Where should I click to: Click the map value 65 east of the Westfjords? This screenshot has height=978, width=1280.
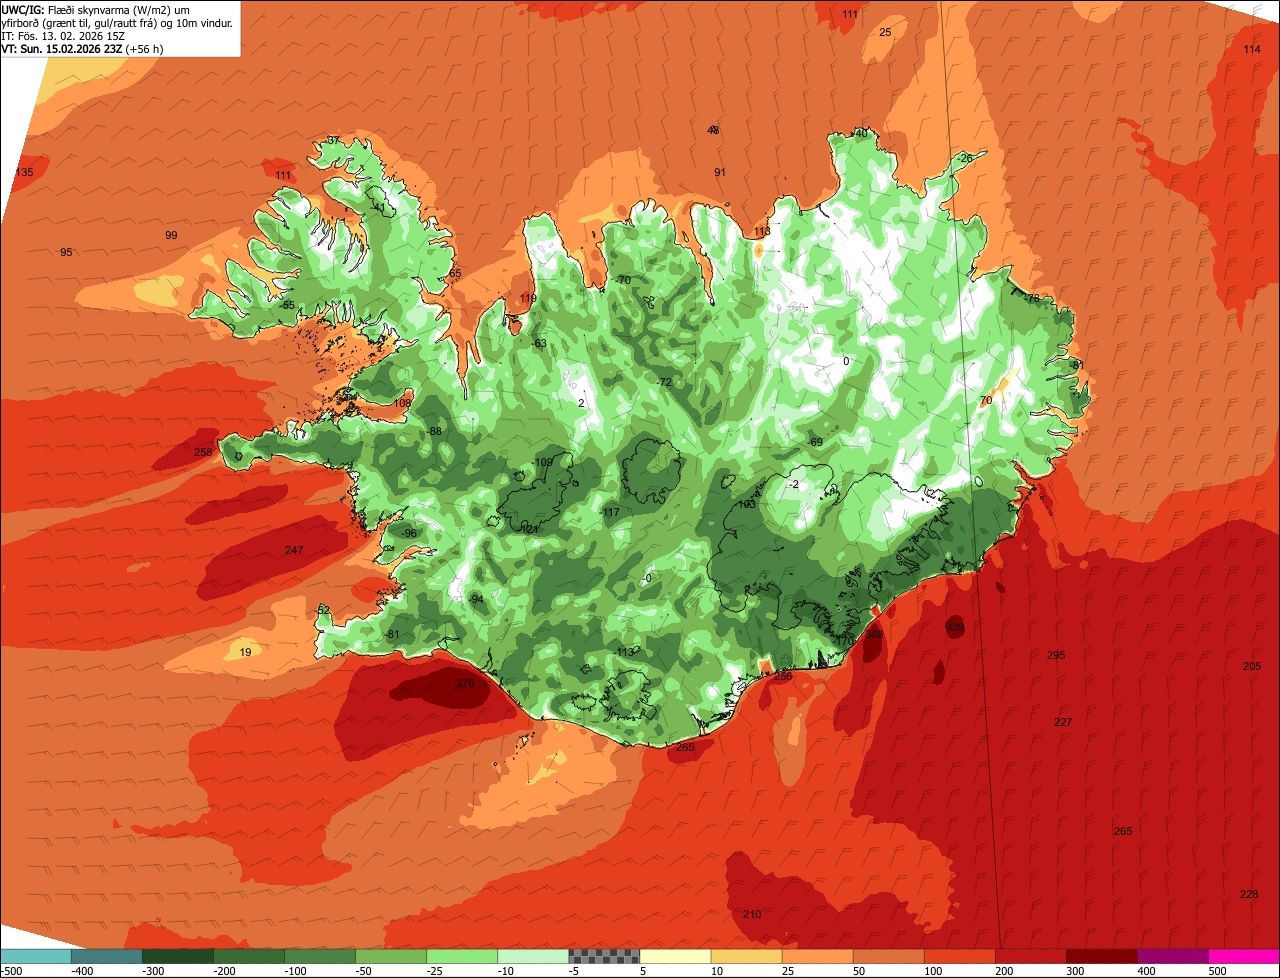[455, 274]
